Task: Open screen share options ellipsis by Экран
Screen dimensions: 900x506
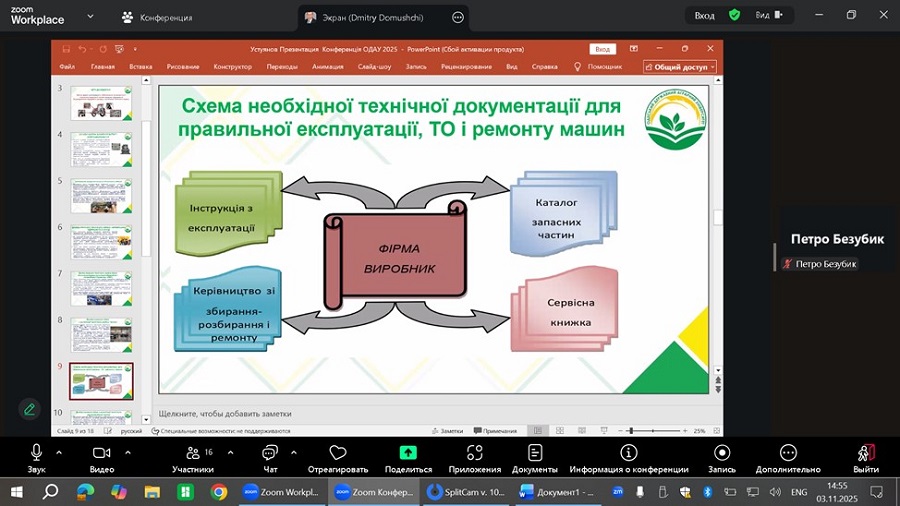Action: 458,17
